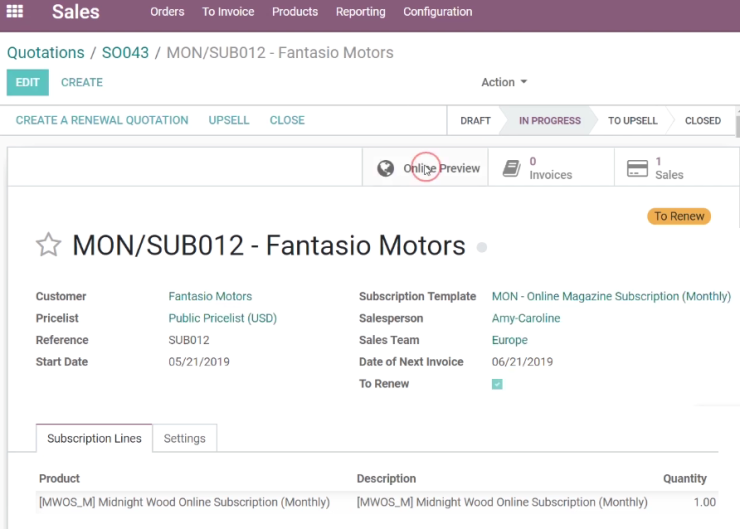Click the Sales app title
This screenshot has height=529, width=740.
tap(76, 12)
